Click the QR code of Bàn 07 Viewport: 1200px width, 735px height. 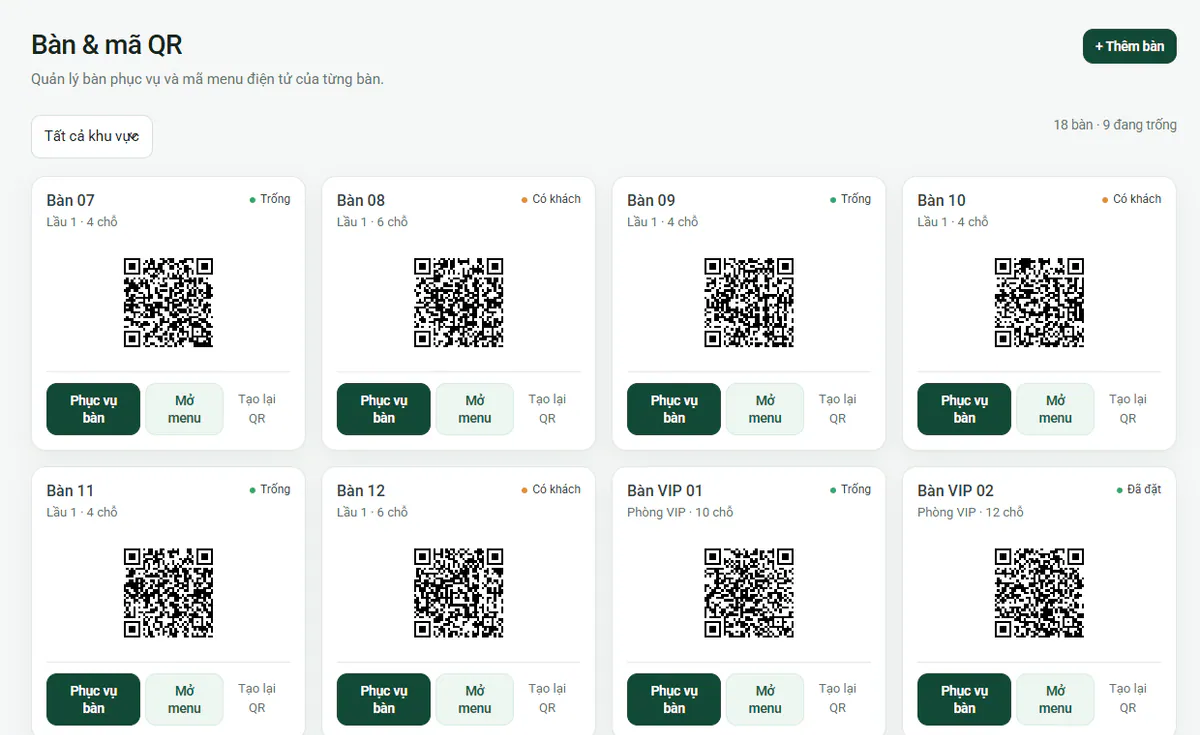click(168, 302)
